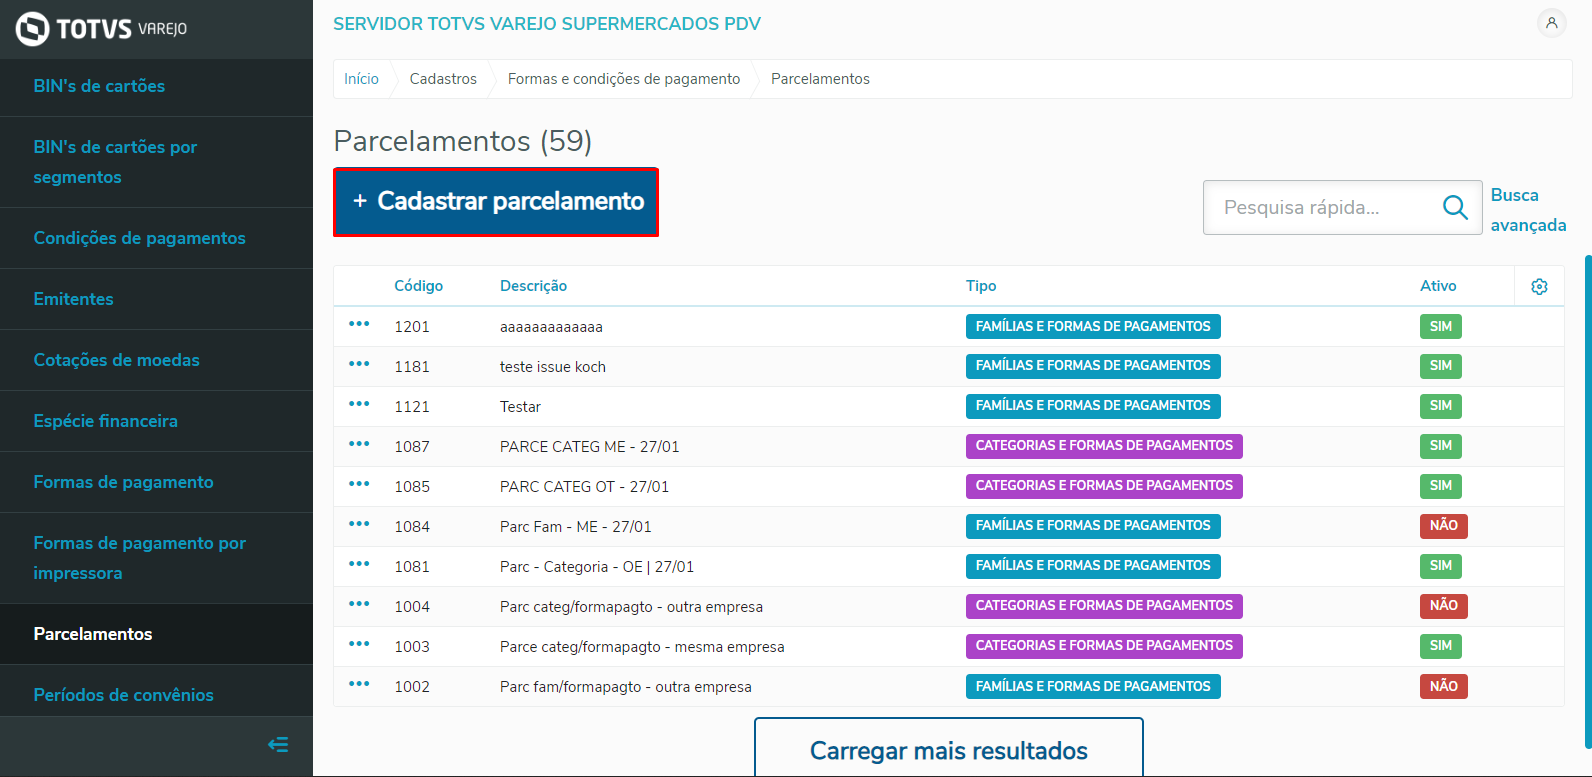Click description 'aaaaaaaaaaaaa'
This screenshot has width=1592, height=777.
point(551,327)
